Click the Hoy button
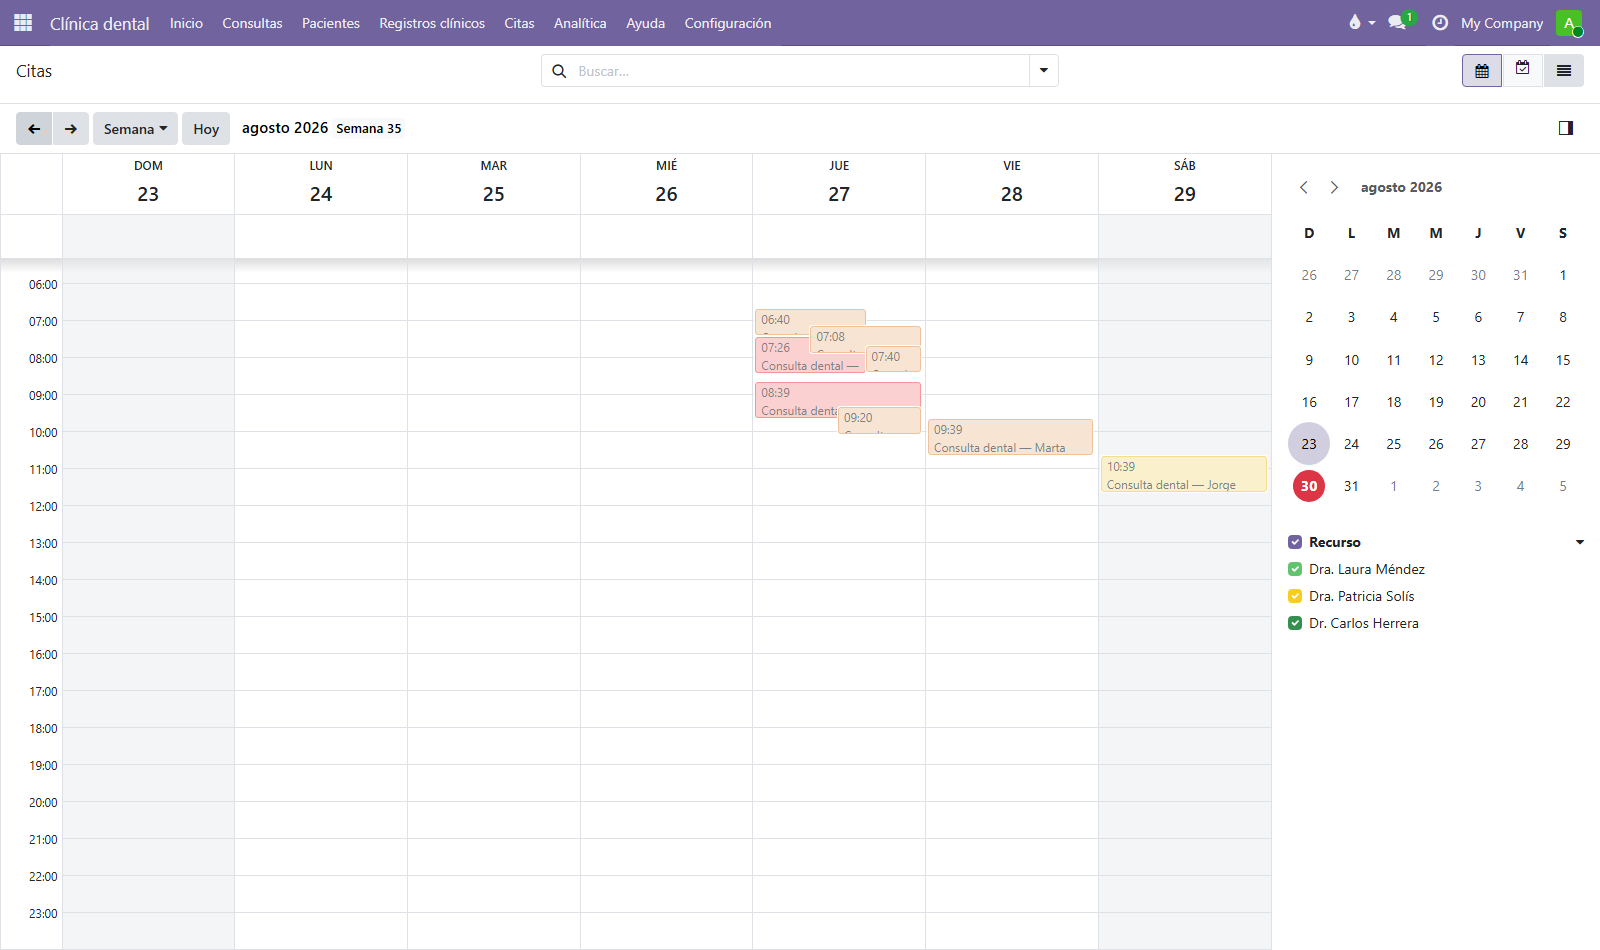1600x950 pixels. click(206, 129)
